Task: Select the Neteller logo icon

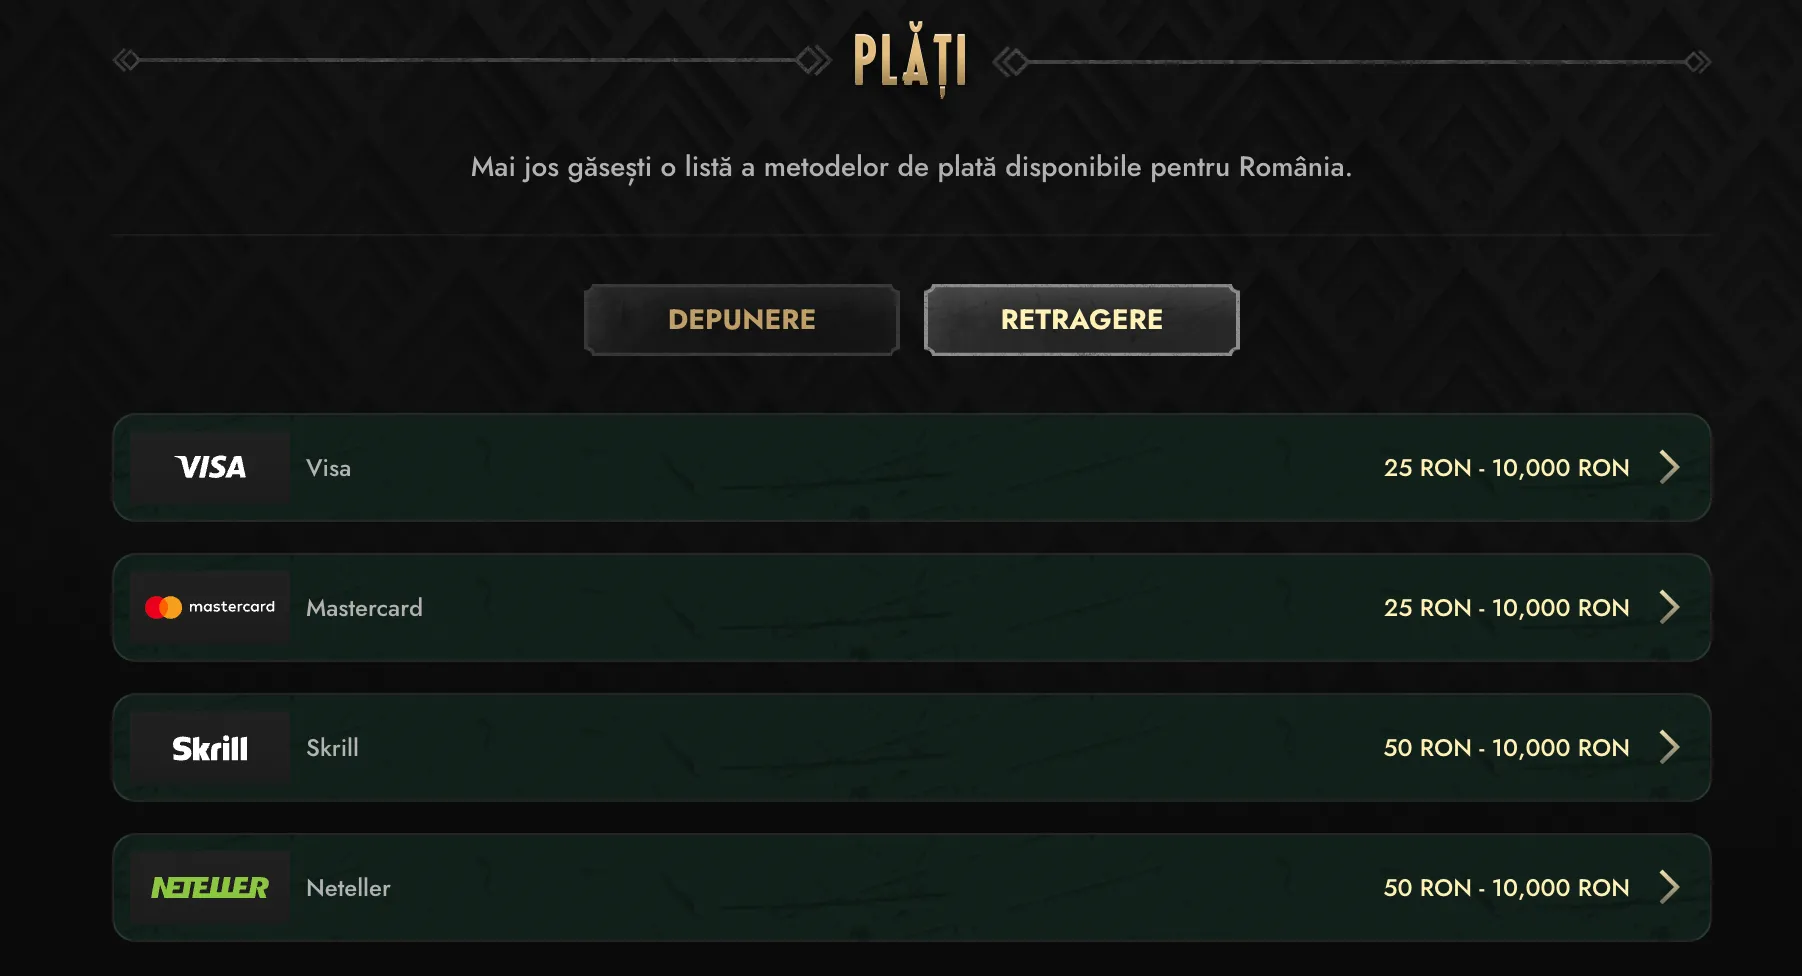Action: [209, 887]
